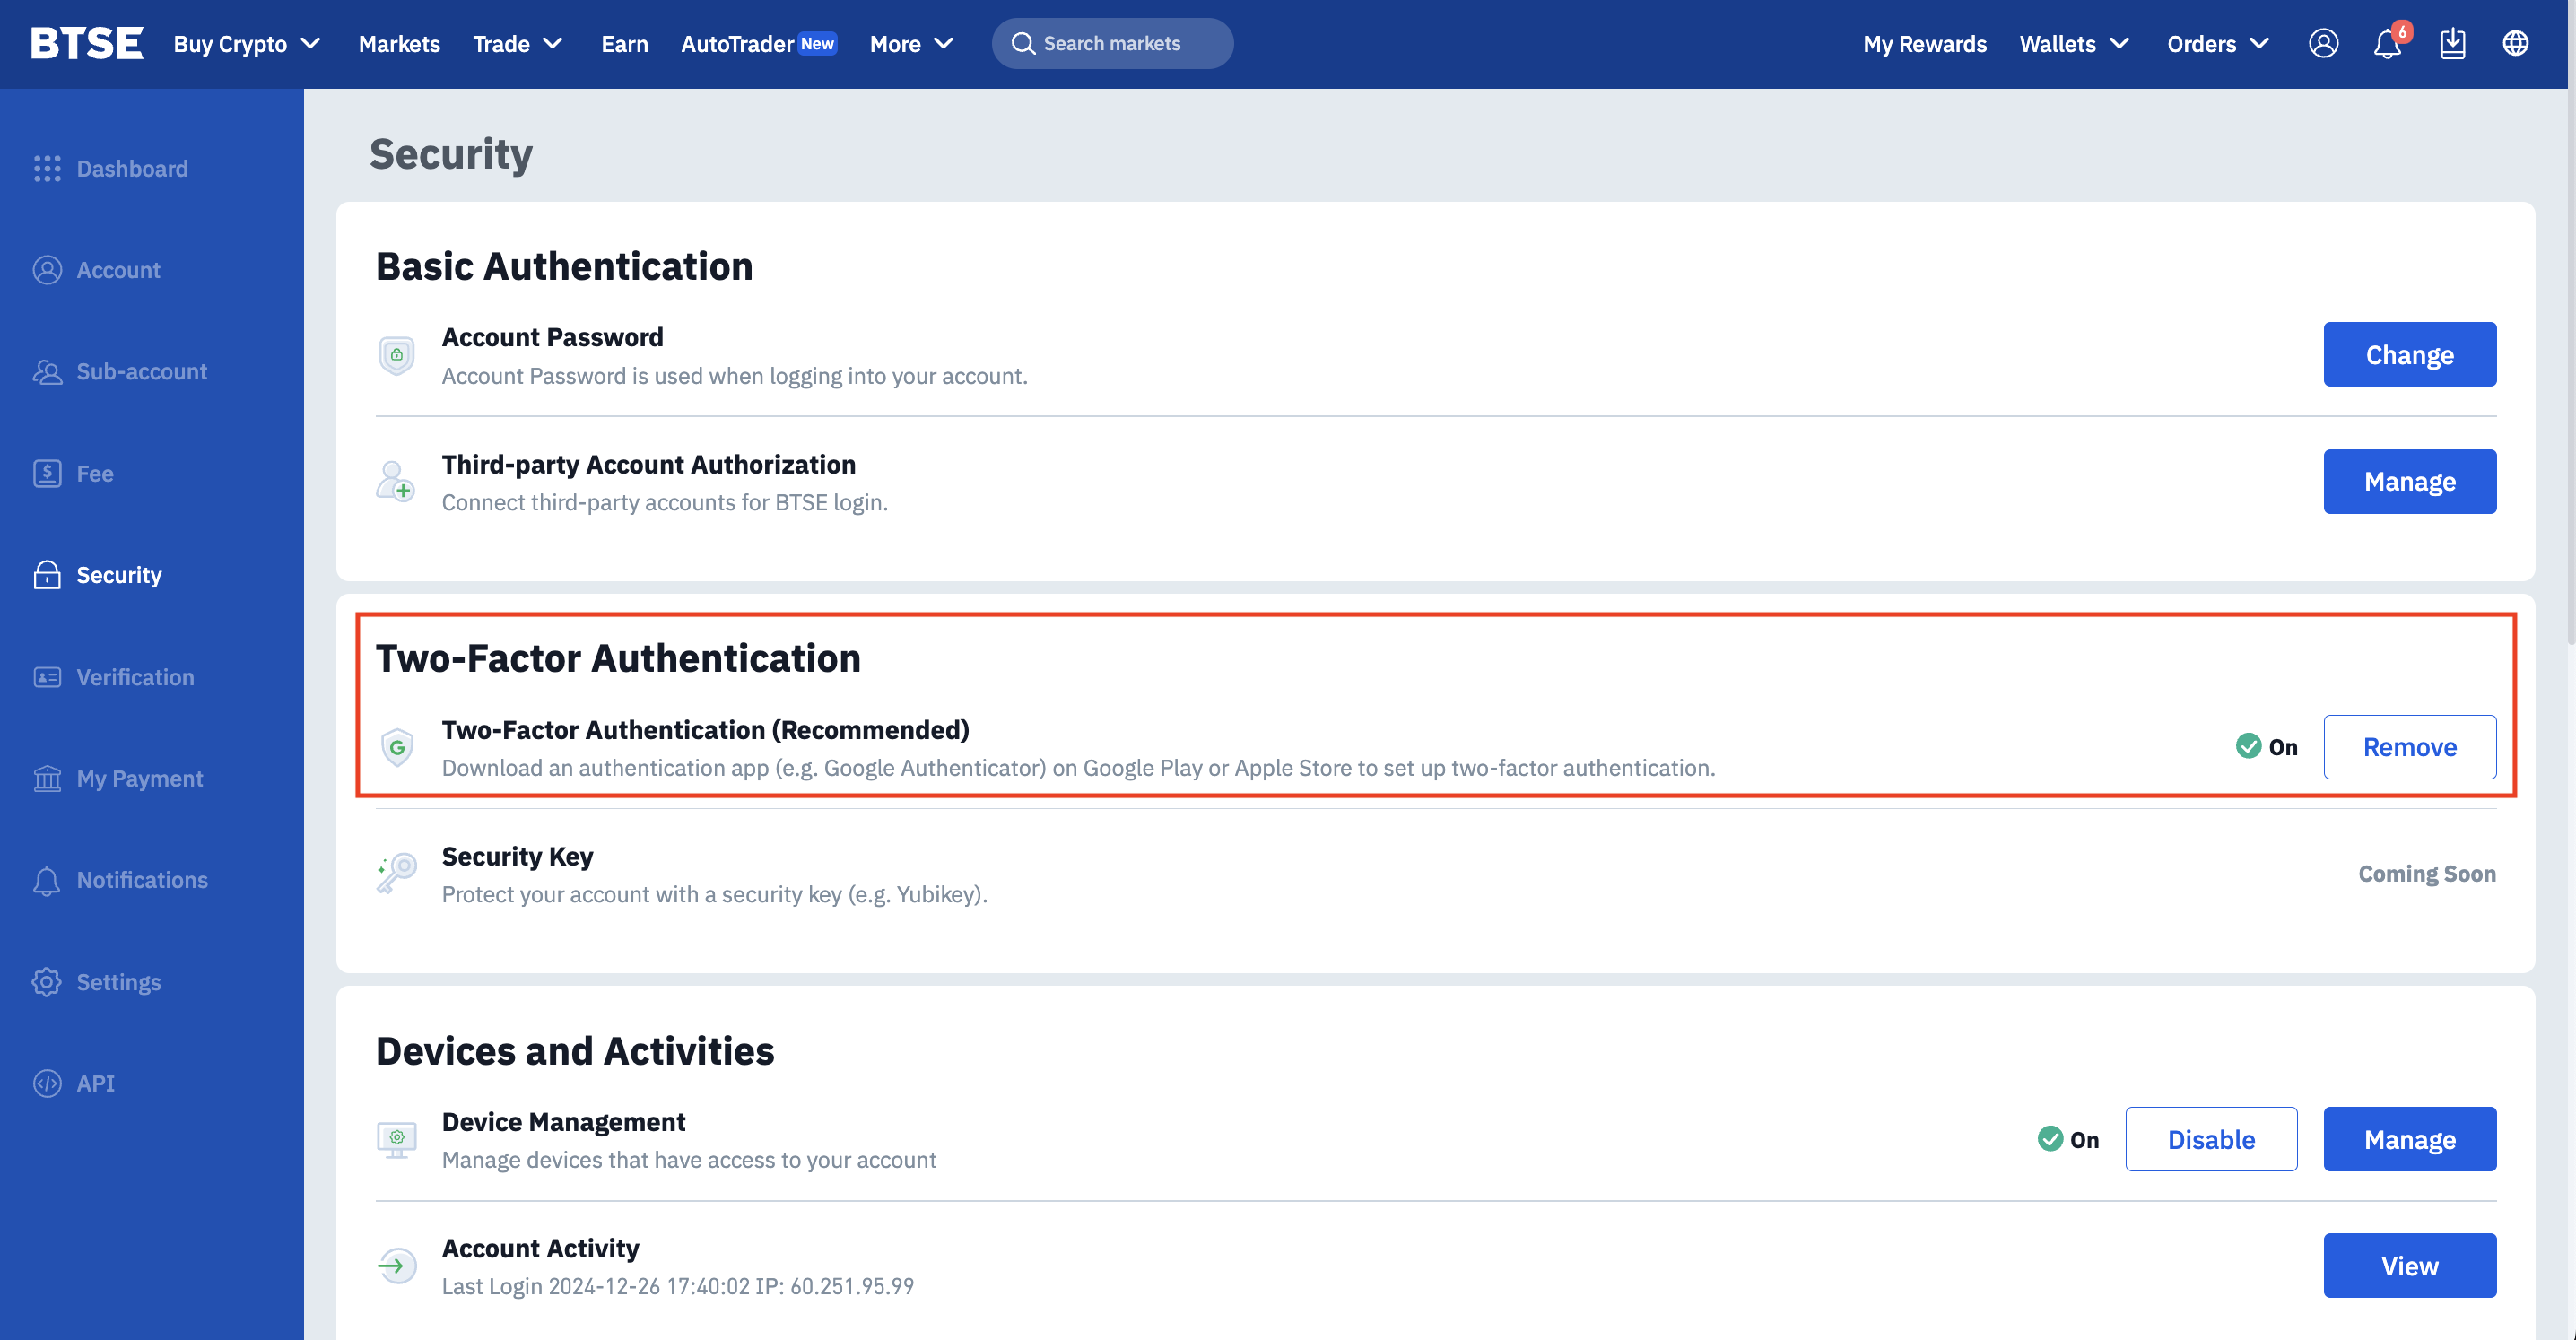The height and width of the screenshot is (1340, 2576).
Task: Open the Wallets dropdown menu
Action: pos(2074,44)
